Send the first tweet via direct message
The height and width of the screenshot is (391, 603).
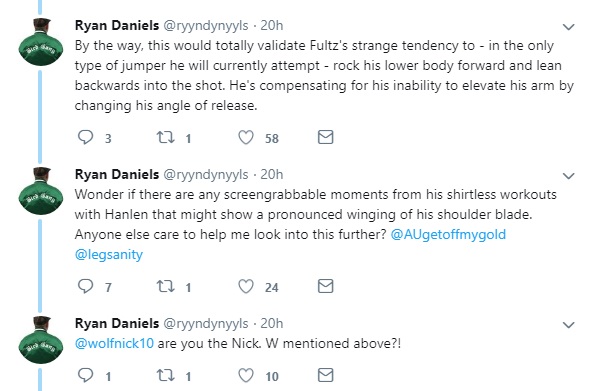click(325, 137)
